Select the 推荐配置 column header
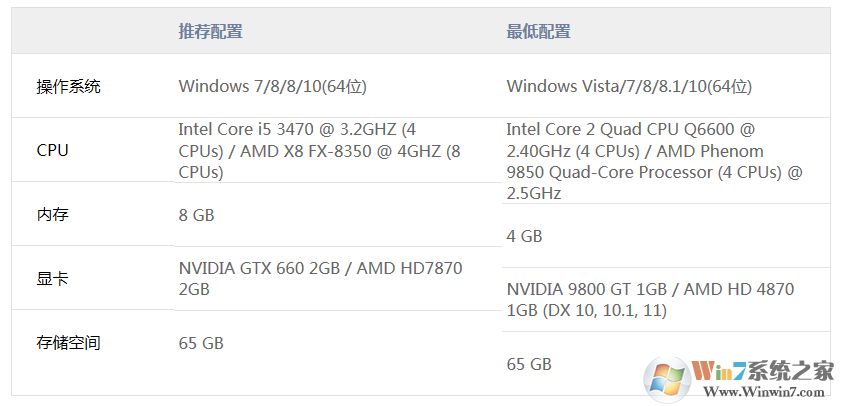Screen dimensions: 841x406 pos(210,31)
